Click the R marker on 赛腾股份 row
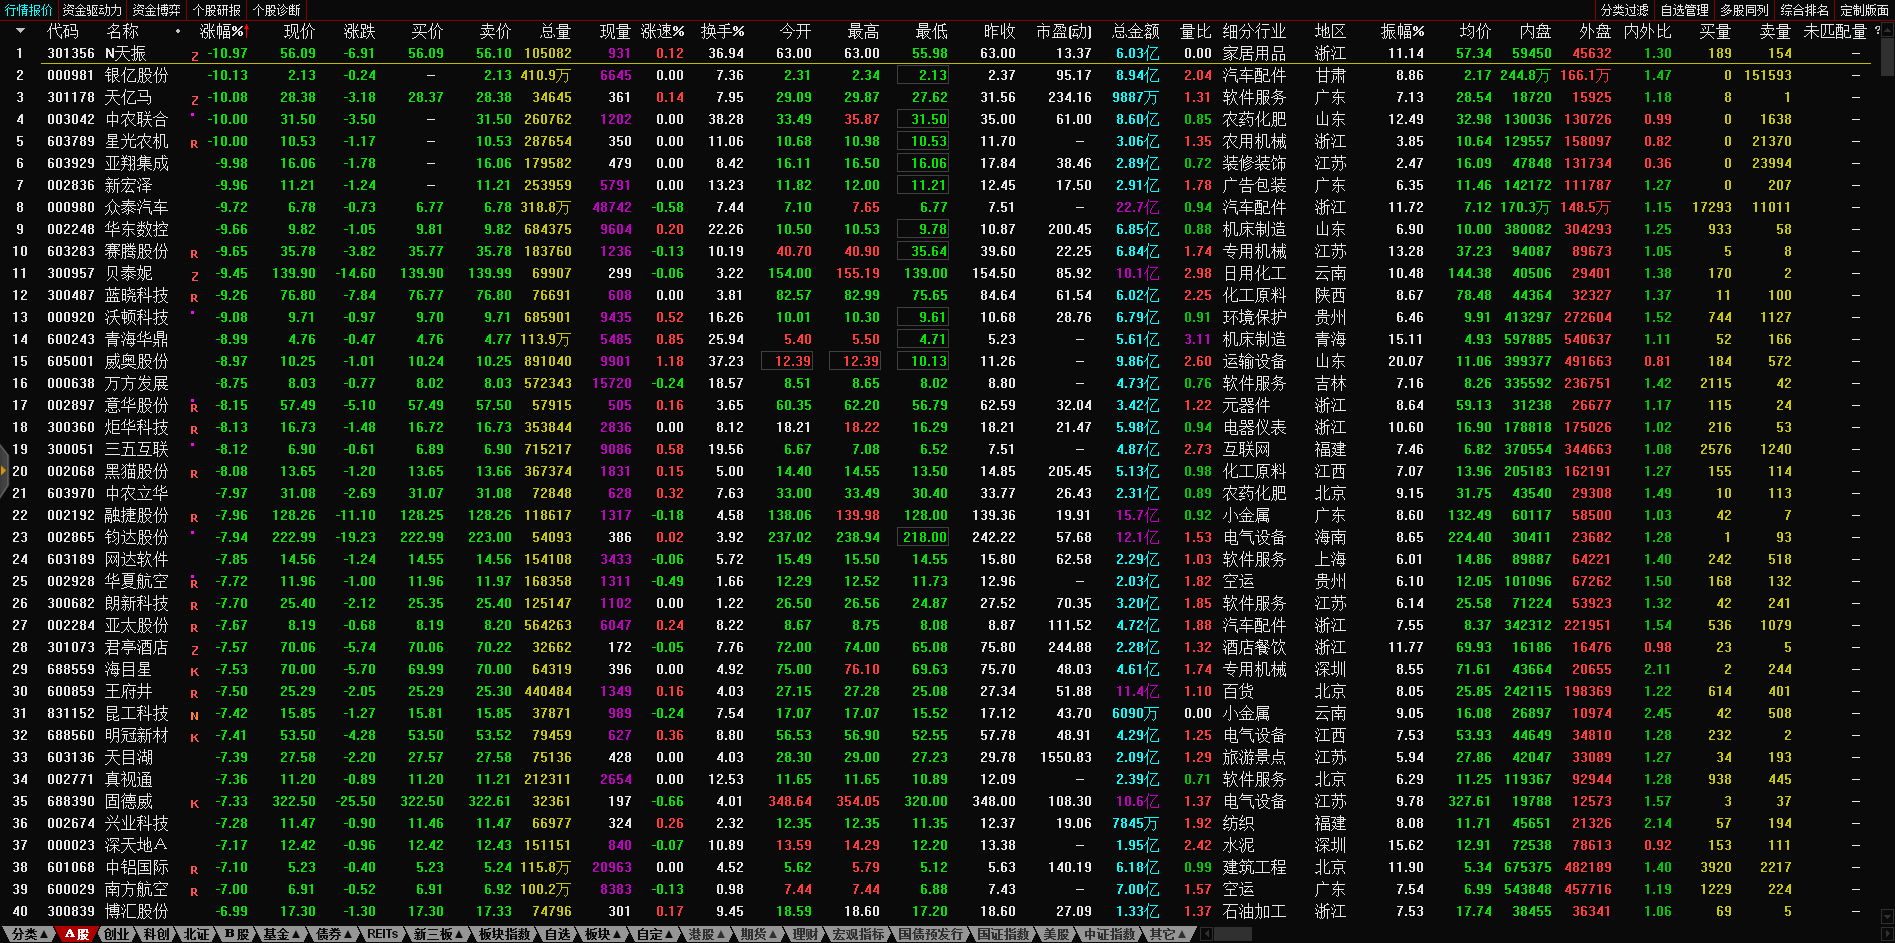Viewport: 1895px width, 943px height. tap(194, 254)
